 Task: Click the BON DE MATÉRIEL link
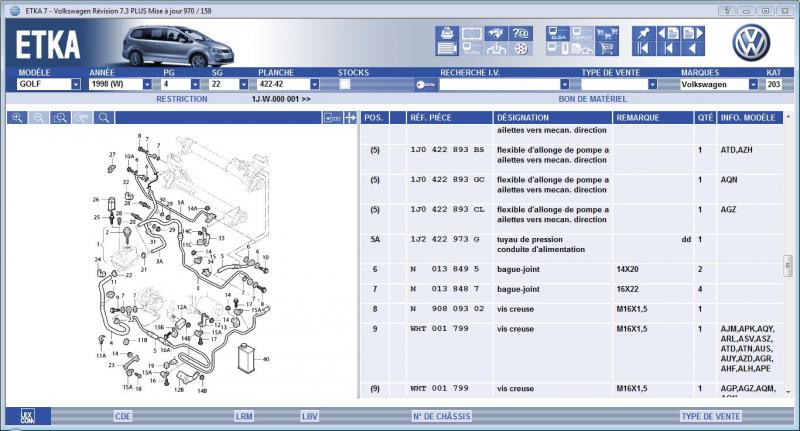point(592,99)
